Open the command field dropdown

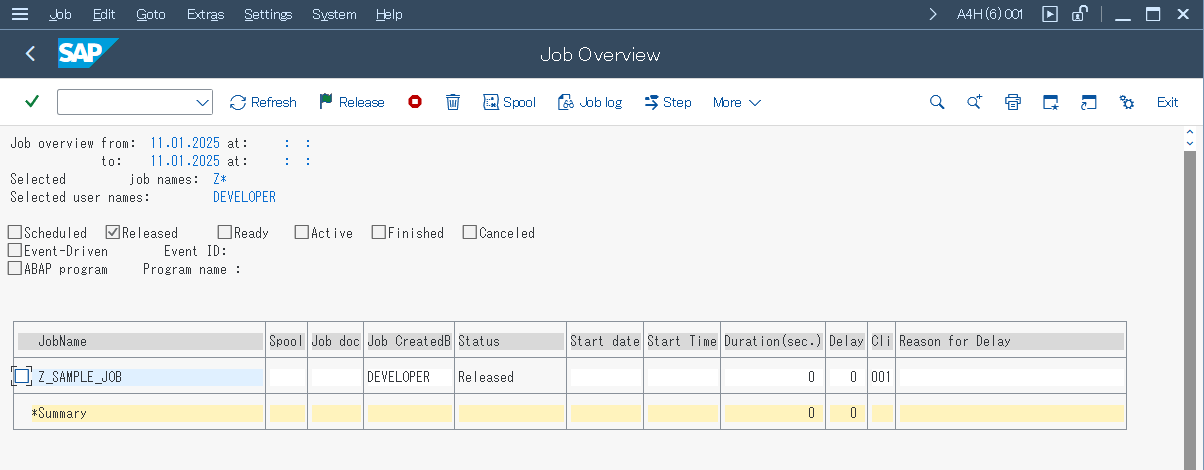coord(202,102)
